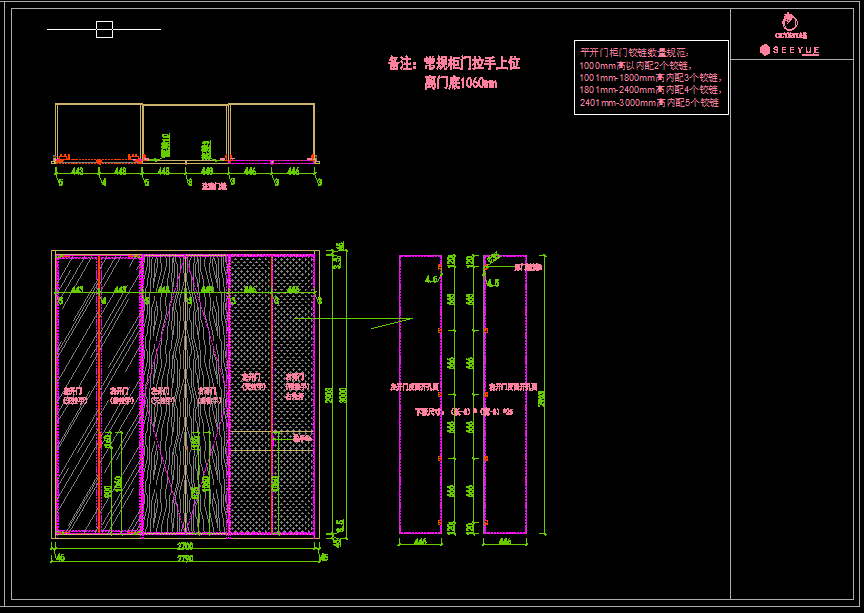Click the SEEYUE logo in title block
Screen dimensions: 864x613
coord(790,49)
